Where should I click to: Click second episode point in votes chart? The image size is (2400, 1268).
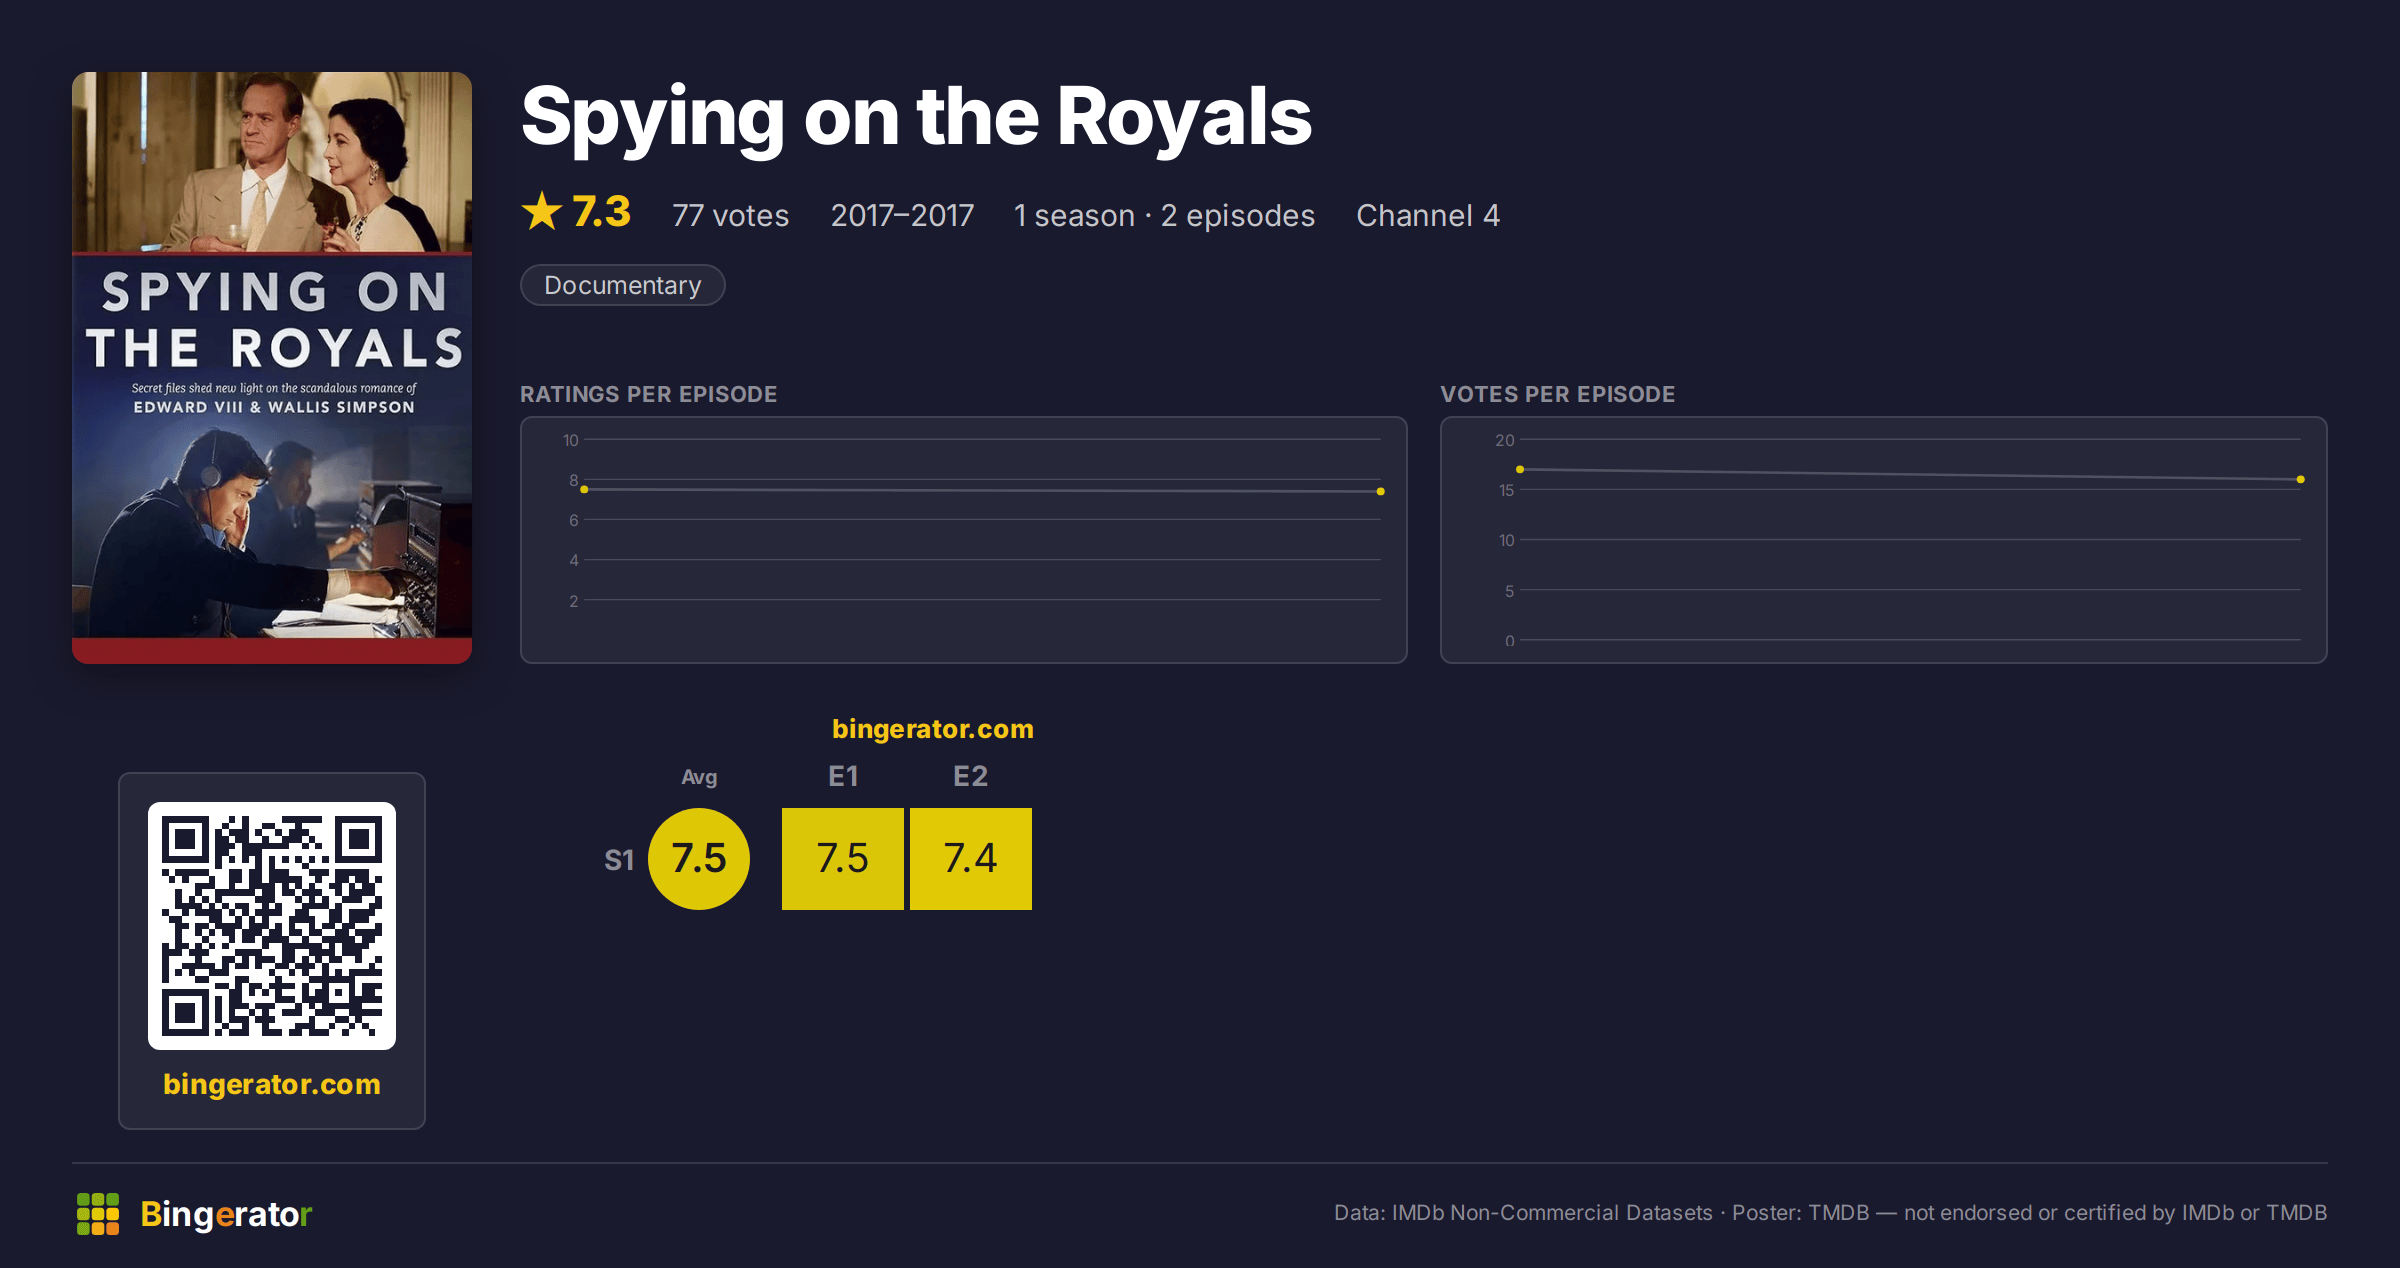tap(2301, 479)
